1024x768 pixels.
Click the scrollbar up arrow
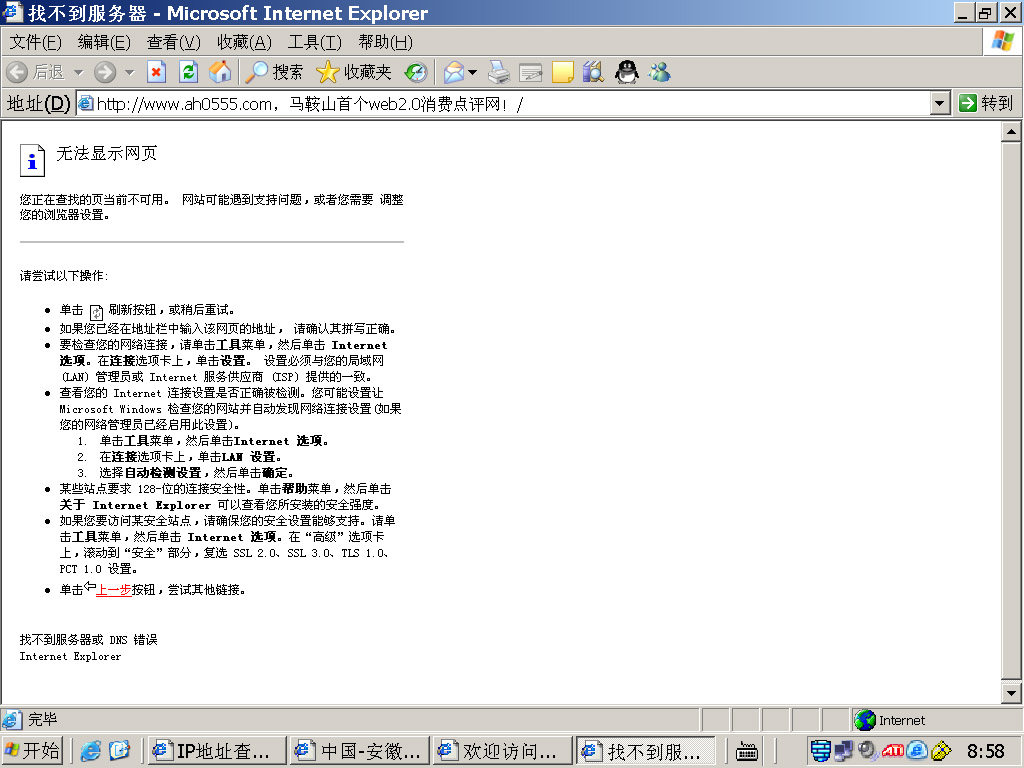click(1011, 132)
